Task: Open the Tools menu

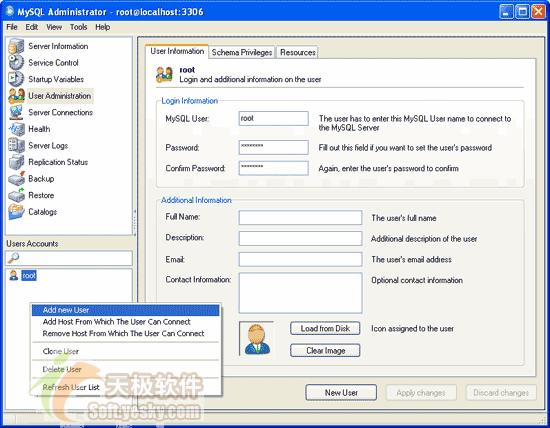Action: click(79, 27)
